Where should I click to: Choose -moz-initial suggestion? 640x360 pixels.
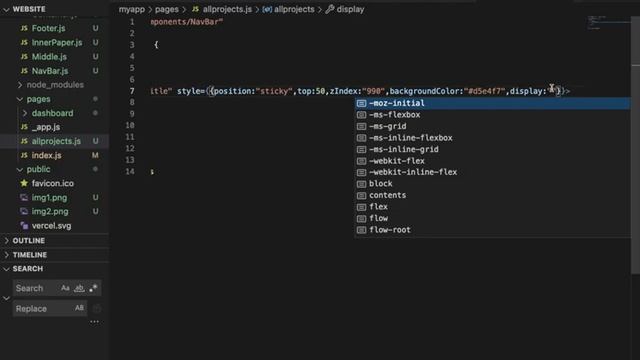[x=492, y=103]
